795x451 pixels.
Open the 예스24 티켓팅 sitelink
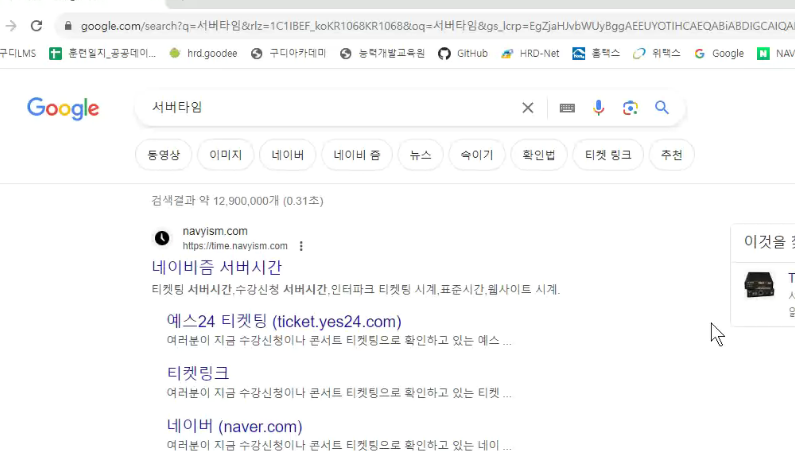click(x=284, y=321)
